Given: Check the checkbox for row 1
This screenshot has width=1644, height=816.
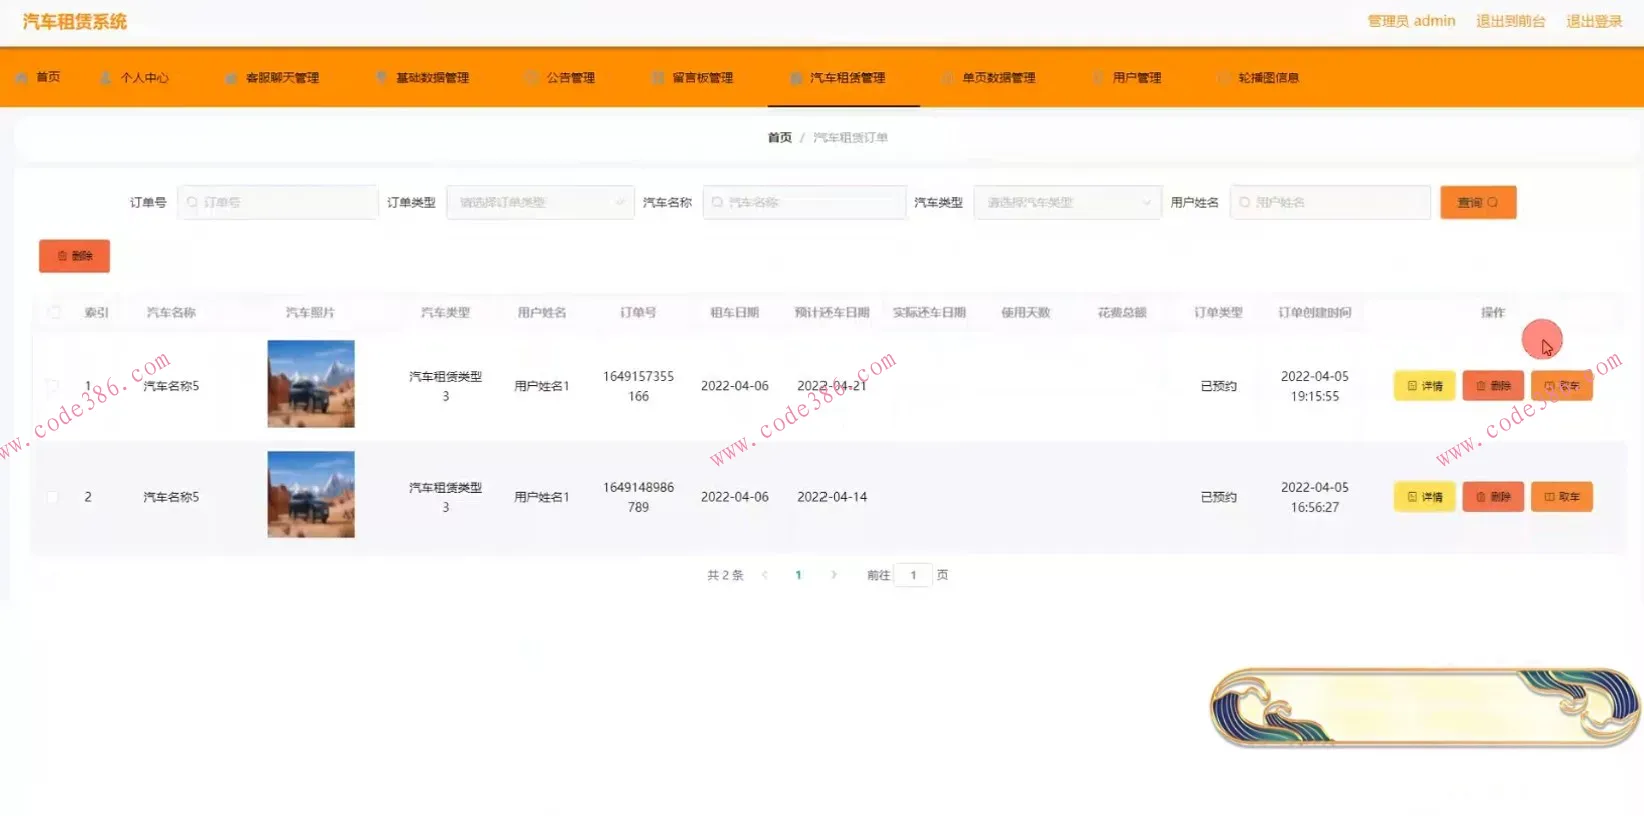Looking at the screenshot, I should (x=53, y=386).
